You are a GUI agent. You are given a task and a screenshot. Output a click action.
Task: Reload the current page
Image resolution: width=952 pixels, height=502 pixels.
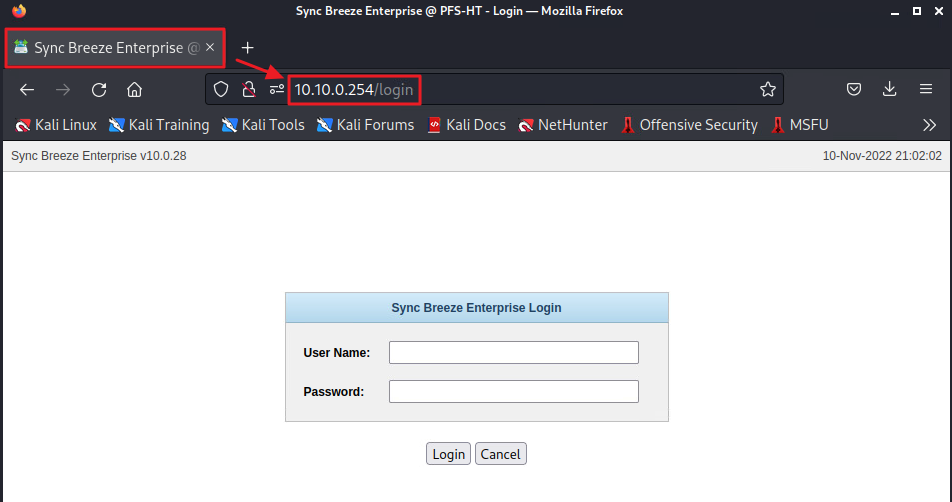coord(99,90)
